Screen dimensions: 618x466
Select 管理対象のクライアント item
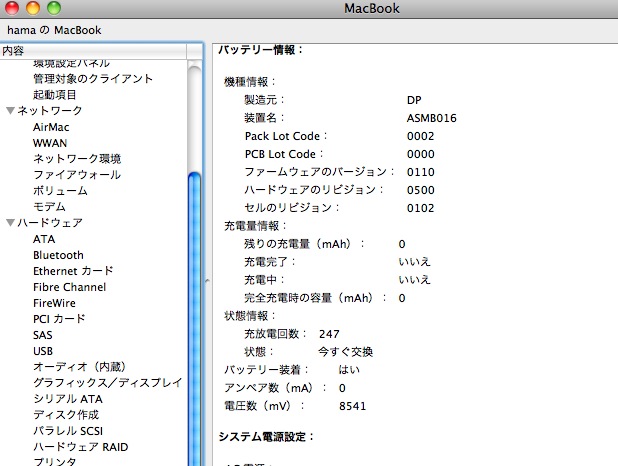(93, 79)
